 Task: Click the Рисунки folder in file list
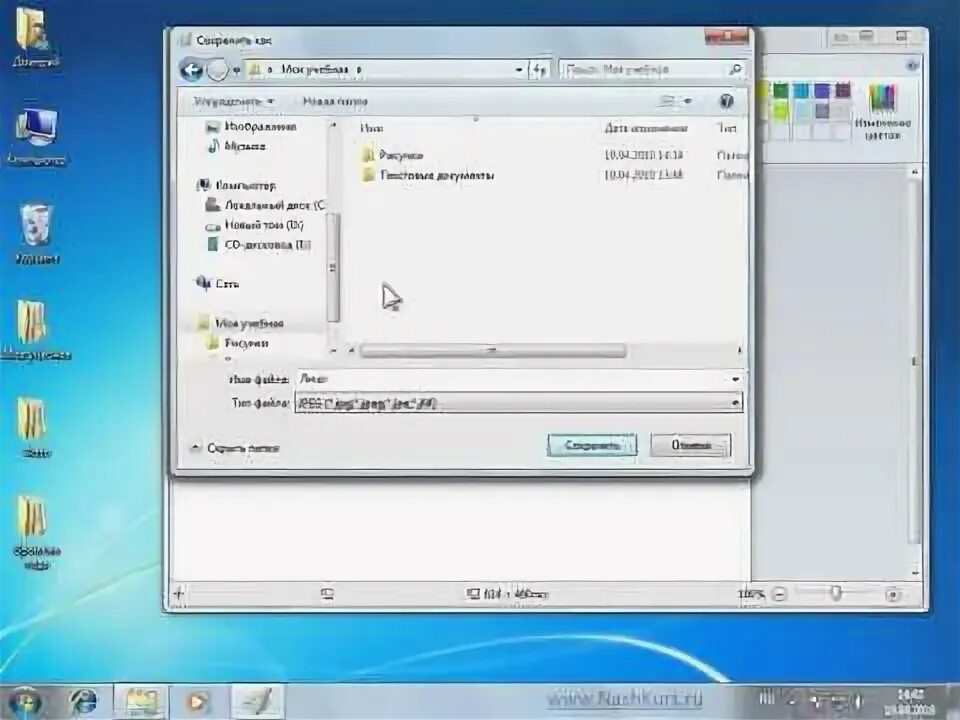pyautogui.click(x=392, y=156)
